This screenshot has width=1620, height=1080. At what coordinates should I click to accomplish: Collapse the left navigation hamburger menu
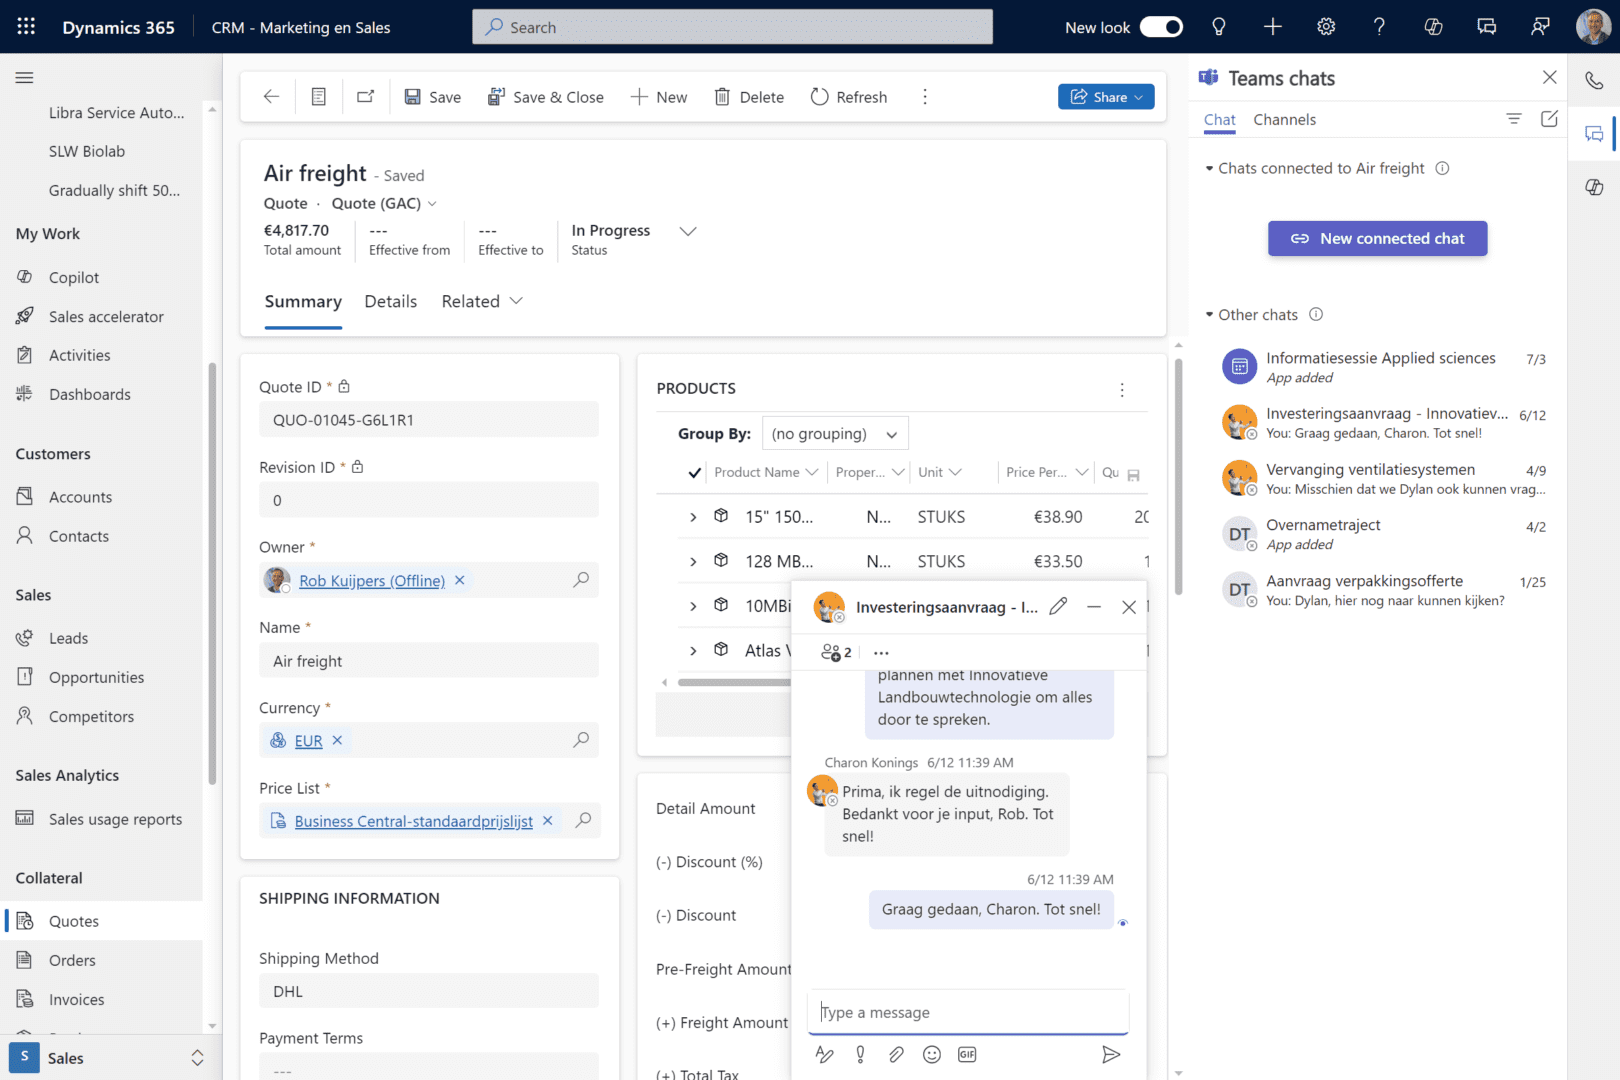pyautogui.click(x=25, y=78)
